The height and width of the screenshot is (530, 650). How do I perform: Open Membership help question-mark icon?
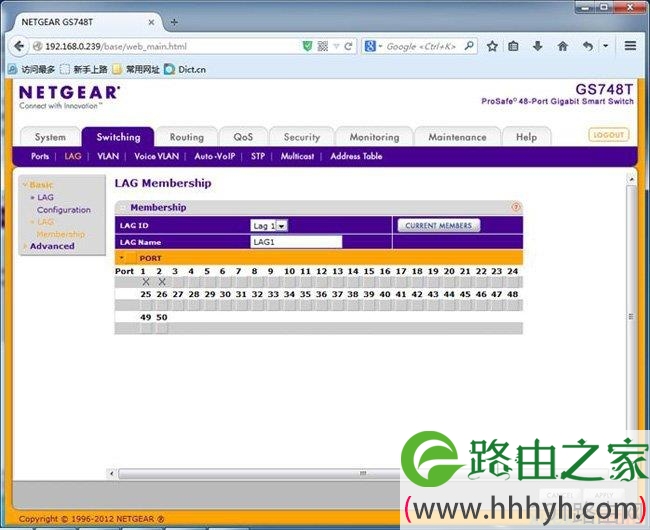click(516, 207)
